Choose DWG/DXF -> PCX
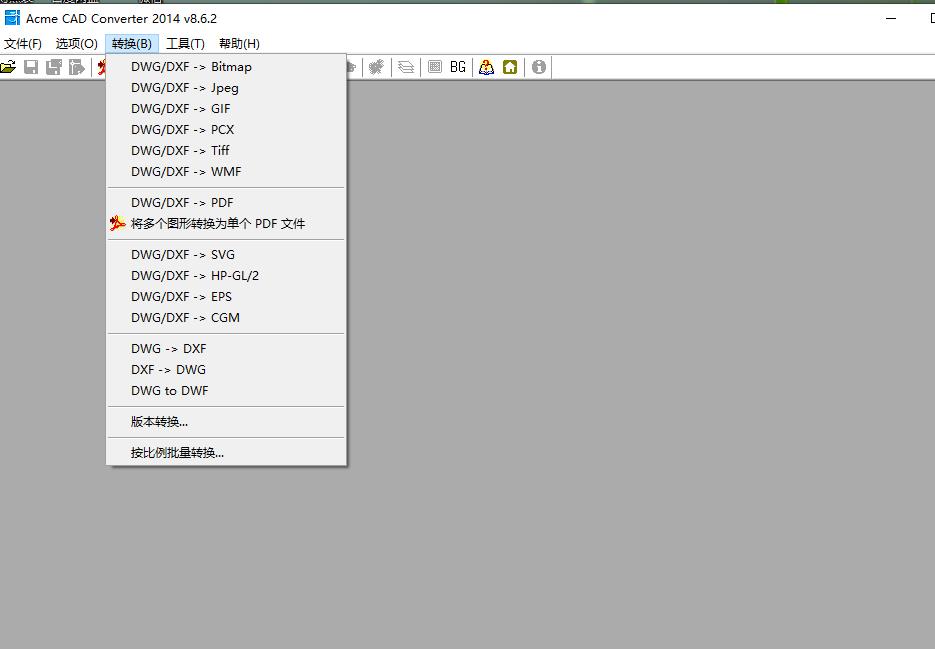Image resolution: width=935 pixels, height=649 pixels. [x=226, y=129]
